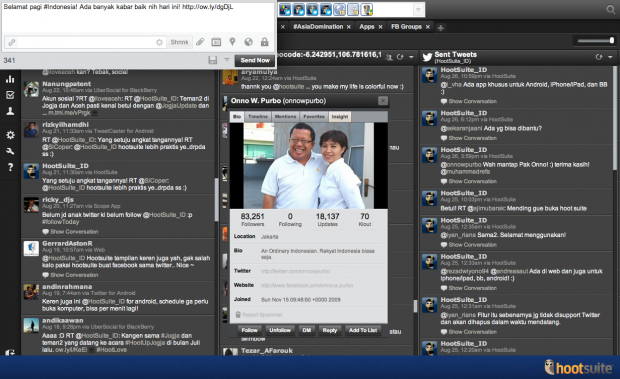Toggle the document-shaped profile avatar in profile picker
This screenshot has width=620, height=379.
click(353, 9)
